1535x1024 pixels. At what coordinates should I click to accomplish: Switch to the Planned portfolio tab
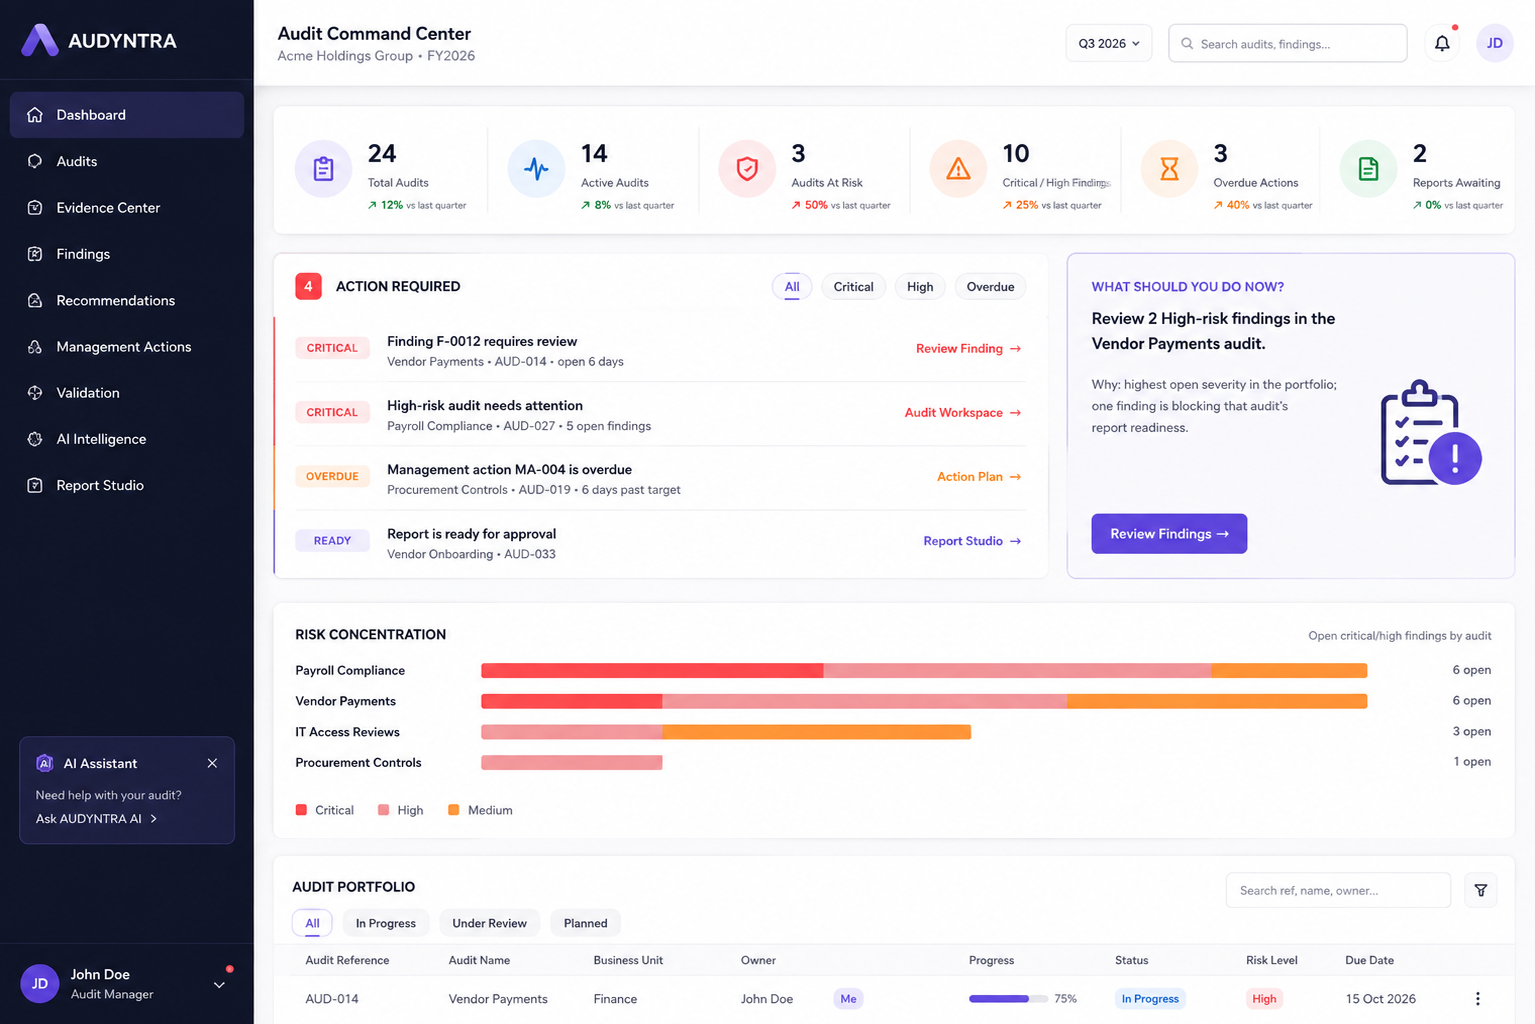tap(585, 923)
